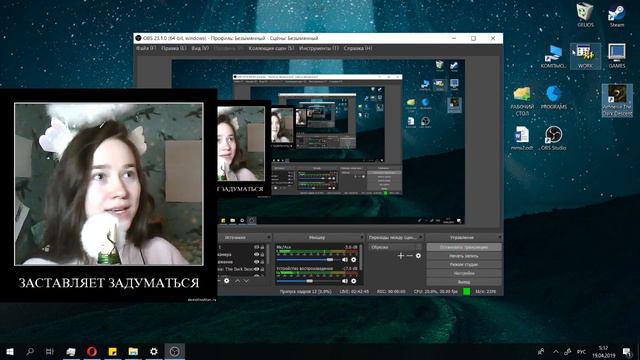Toggle lock icon of first source row

coord(262,247)
